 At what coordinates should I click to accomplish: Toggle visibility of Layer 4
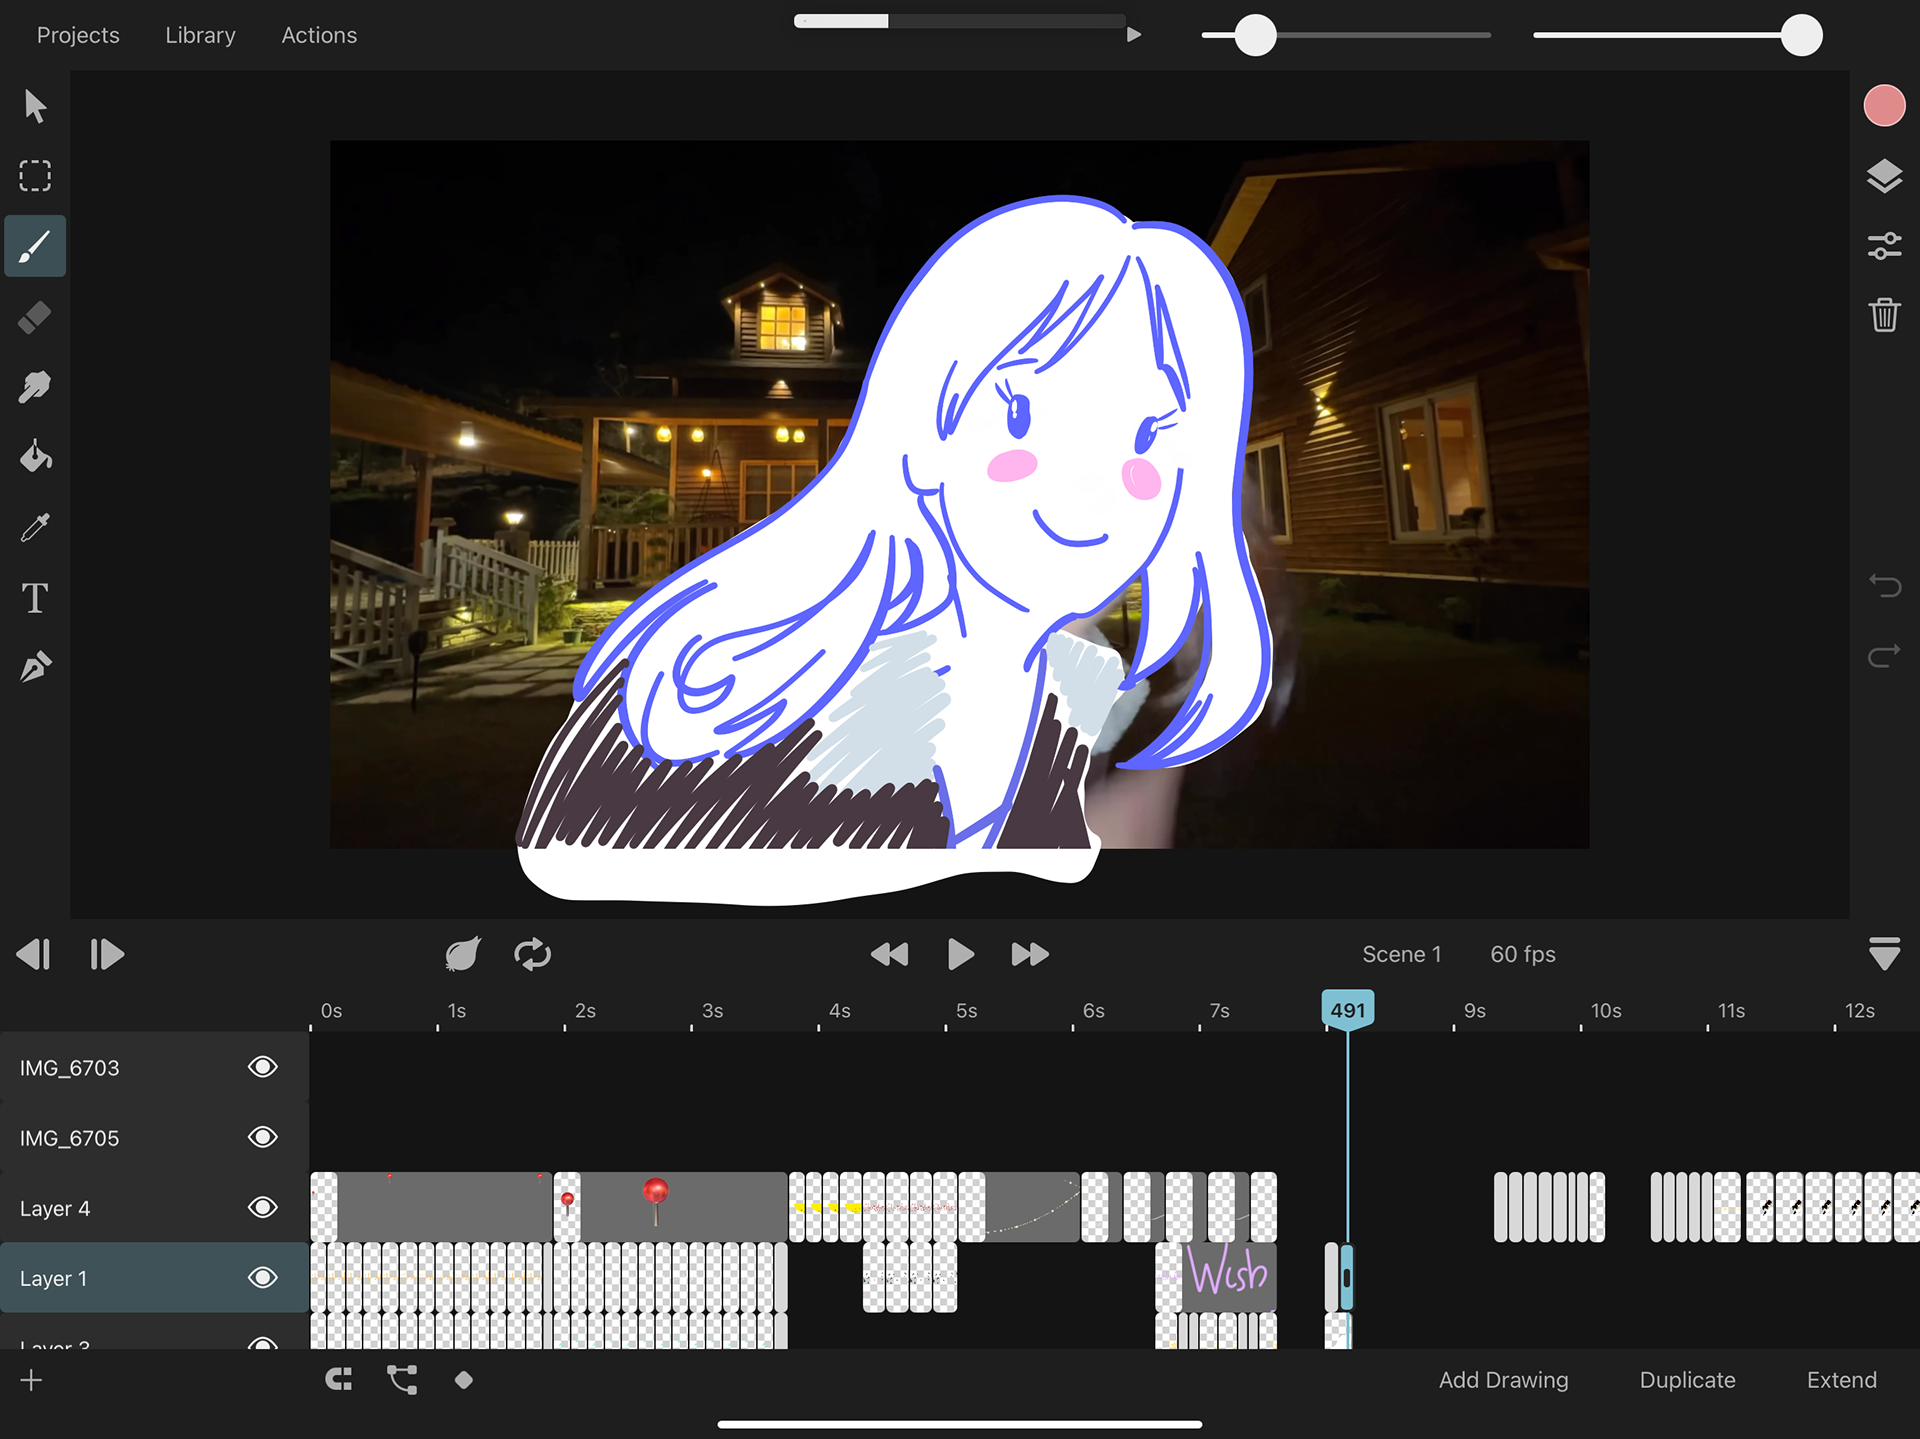(x=262, y=1208)
